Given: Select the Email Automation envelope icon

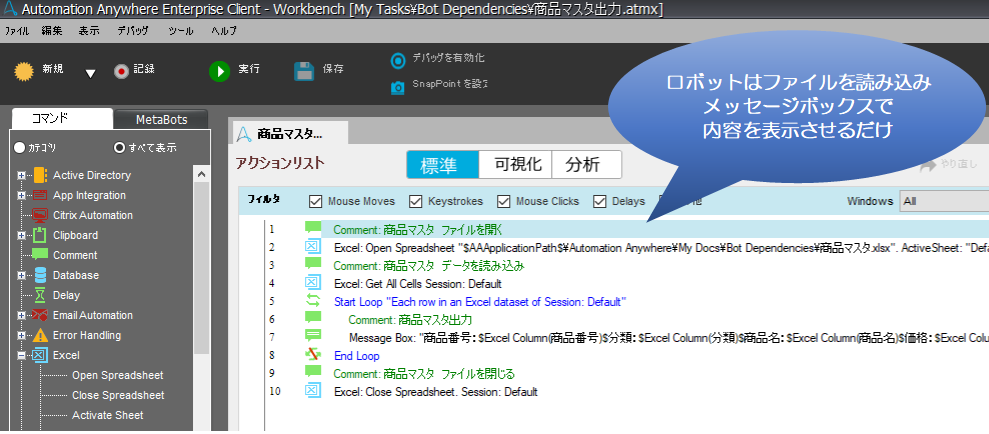Looking at the screenshot, I should (x=40, y=315).
